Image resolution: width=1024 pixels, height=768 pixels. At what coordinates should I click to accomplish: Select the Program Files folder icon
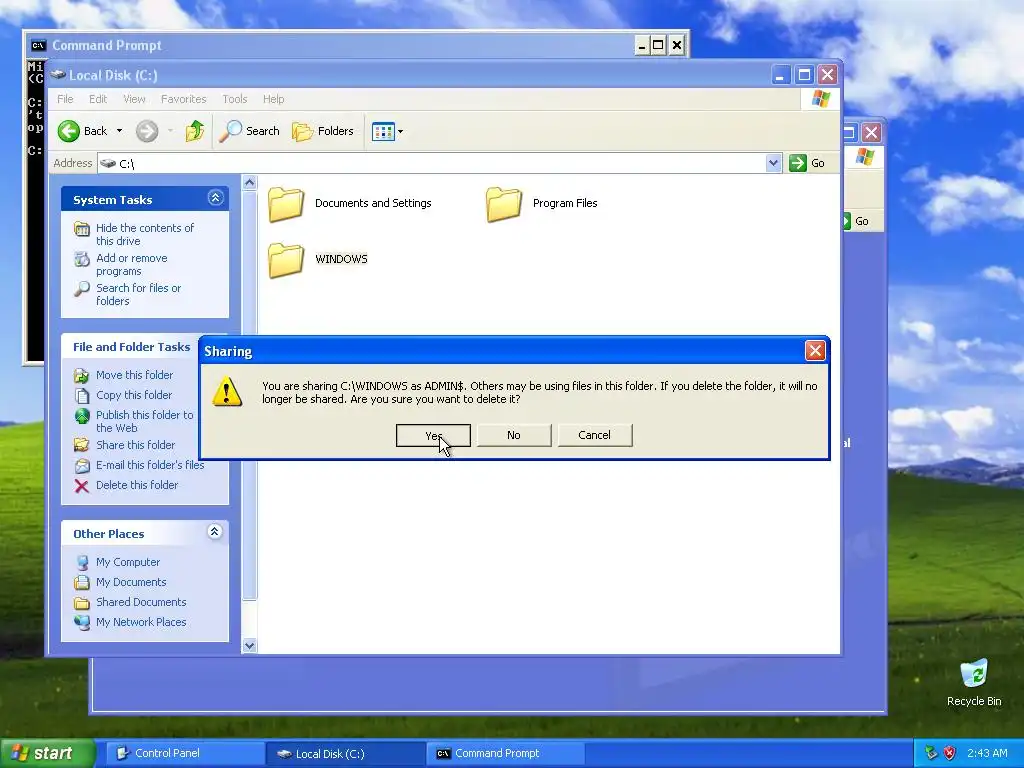pyautogui.click(x=504, y=203)
